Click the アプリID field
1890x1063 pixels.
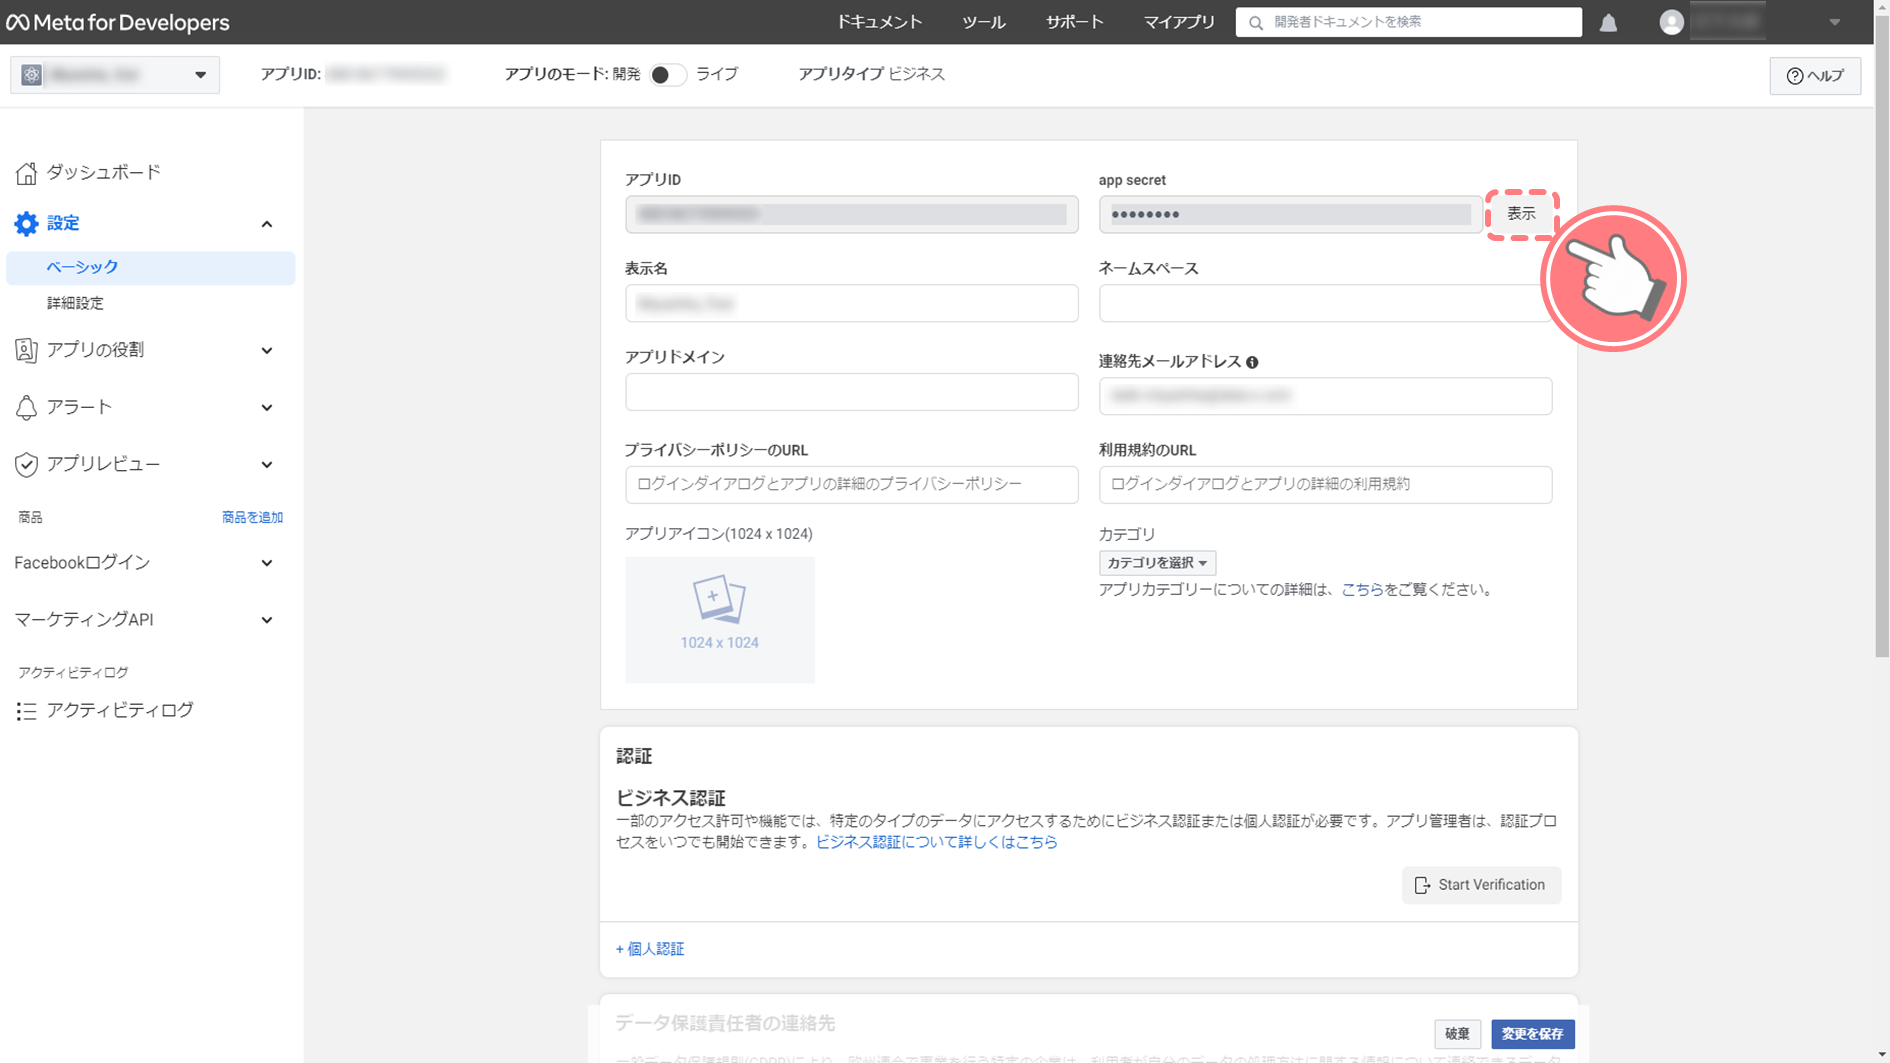click(x=852, y=215)
